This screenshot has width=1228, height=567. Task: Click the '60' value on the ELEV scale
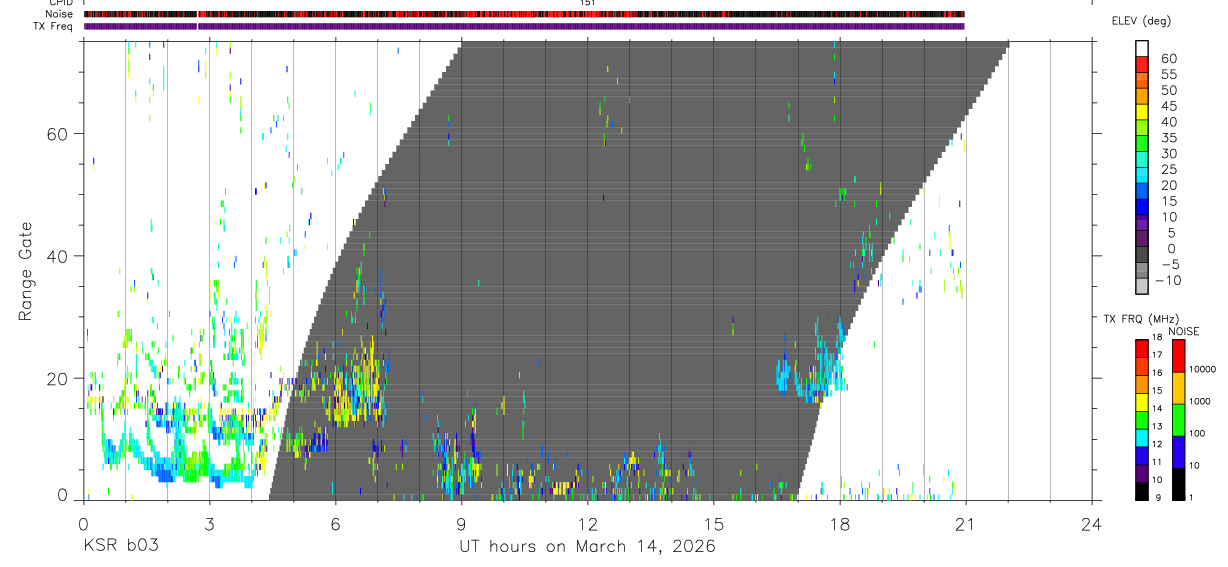[1168, 58]
